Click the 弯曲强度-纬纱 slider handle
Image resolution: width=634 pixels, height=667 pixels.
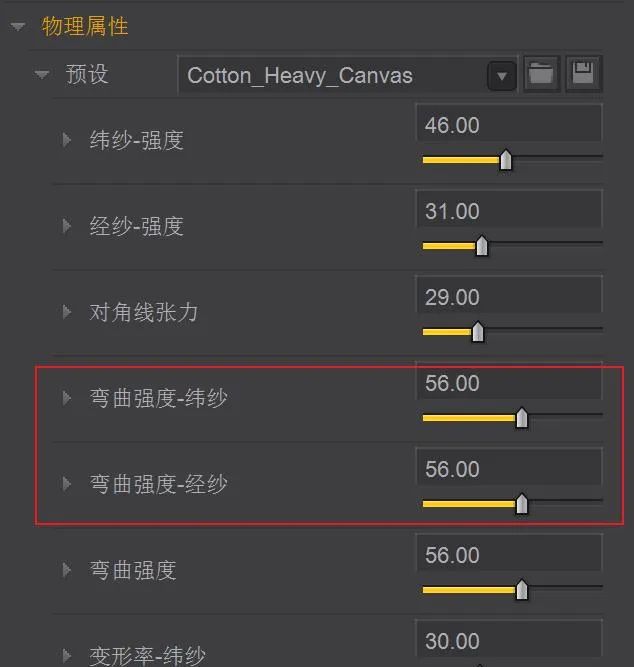pyautogui.click(x=522, y=418)
